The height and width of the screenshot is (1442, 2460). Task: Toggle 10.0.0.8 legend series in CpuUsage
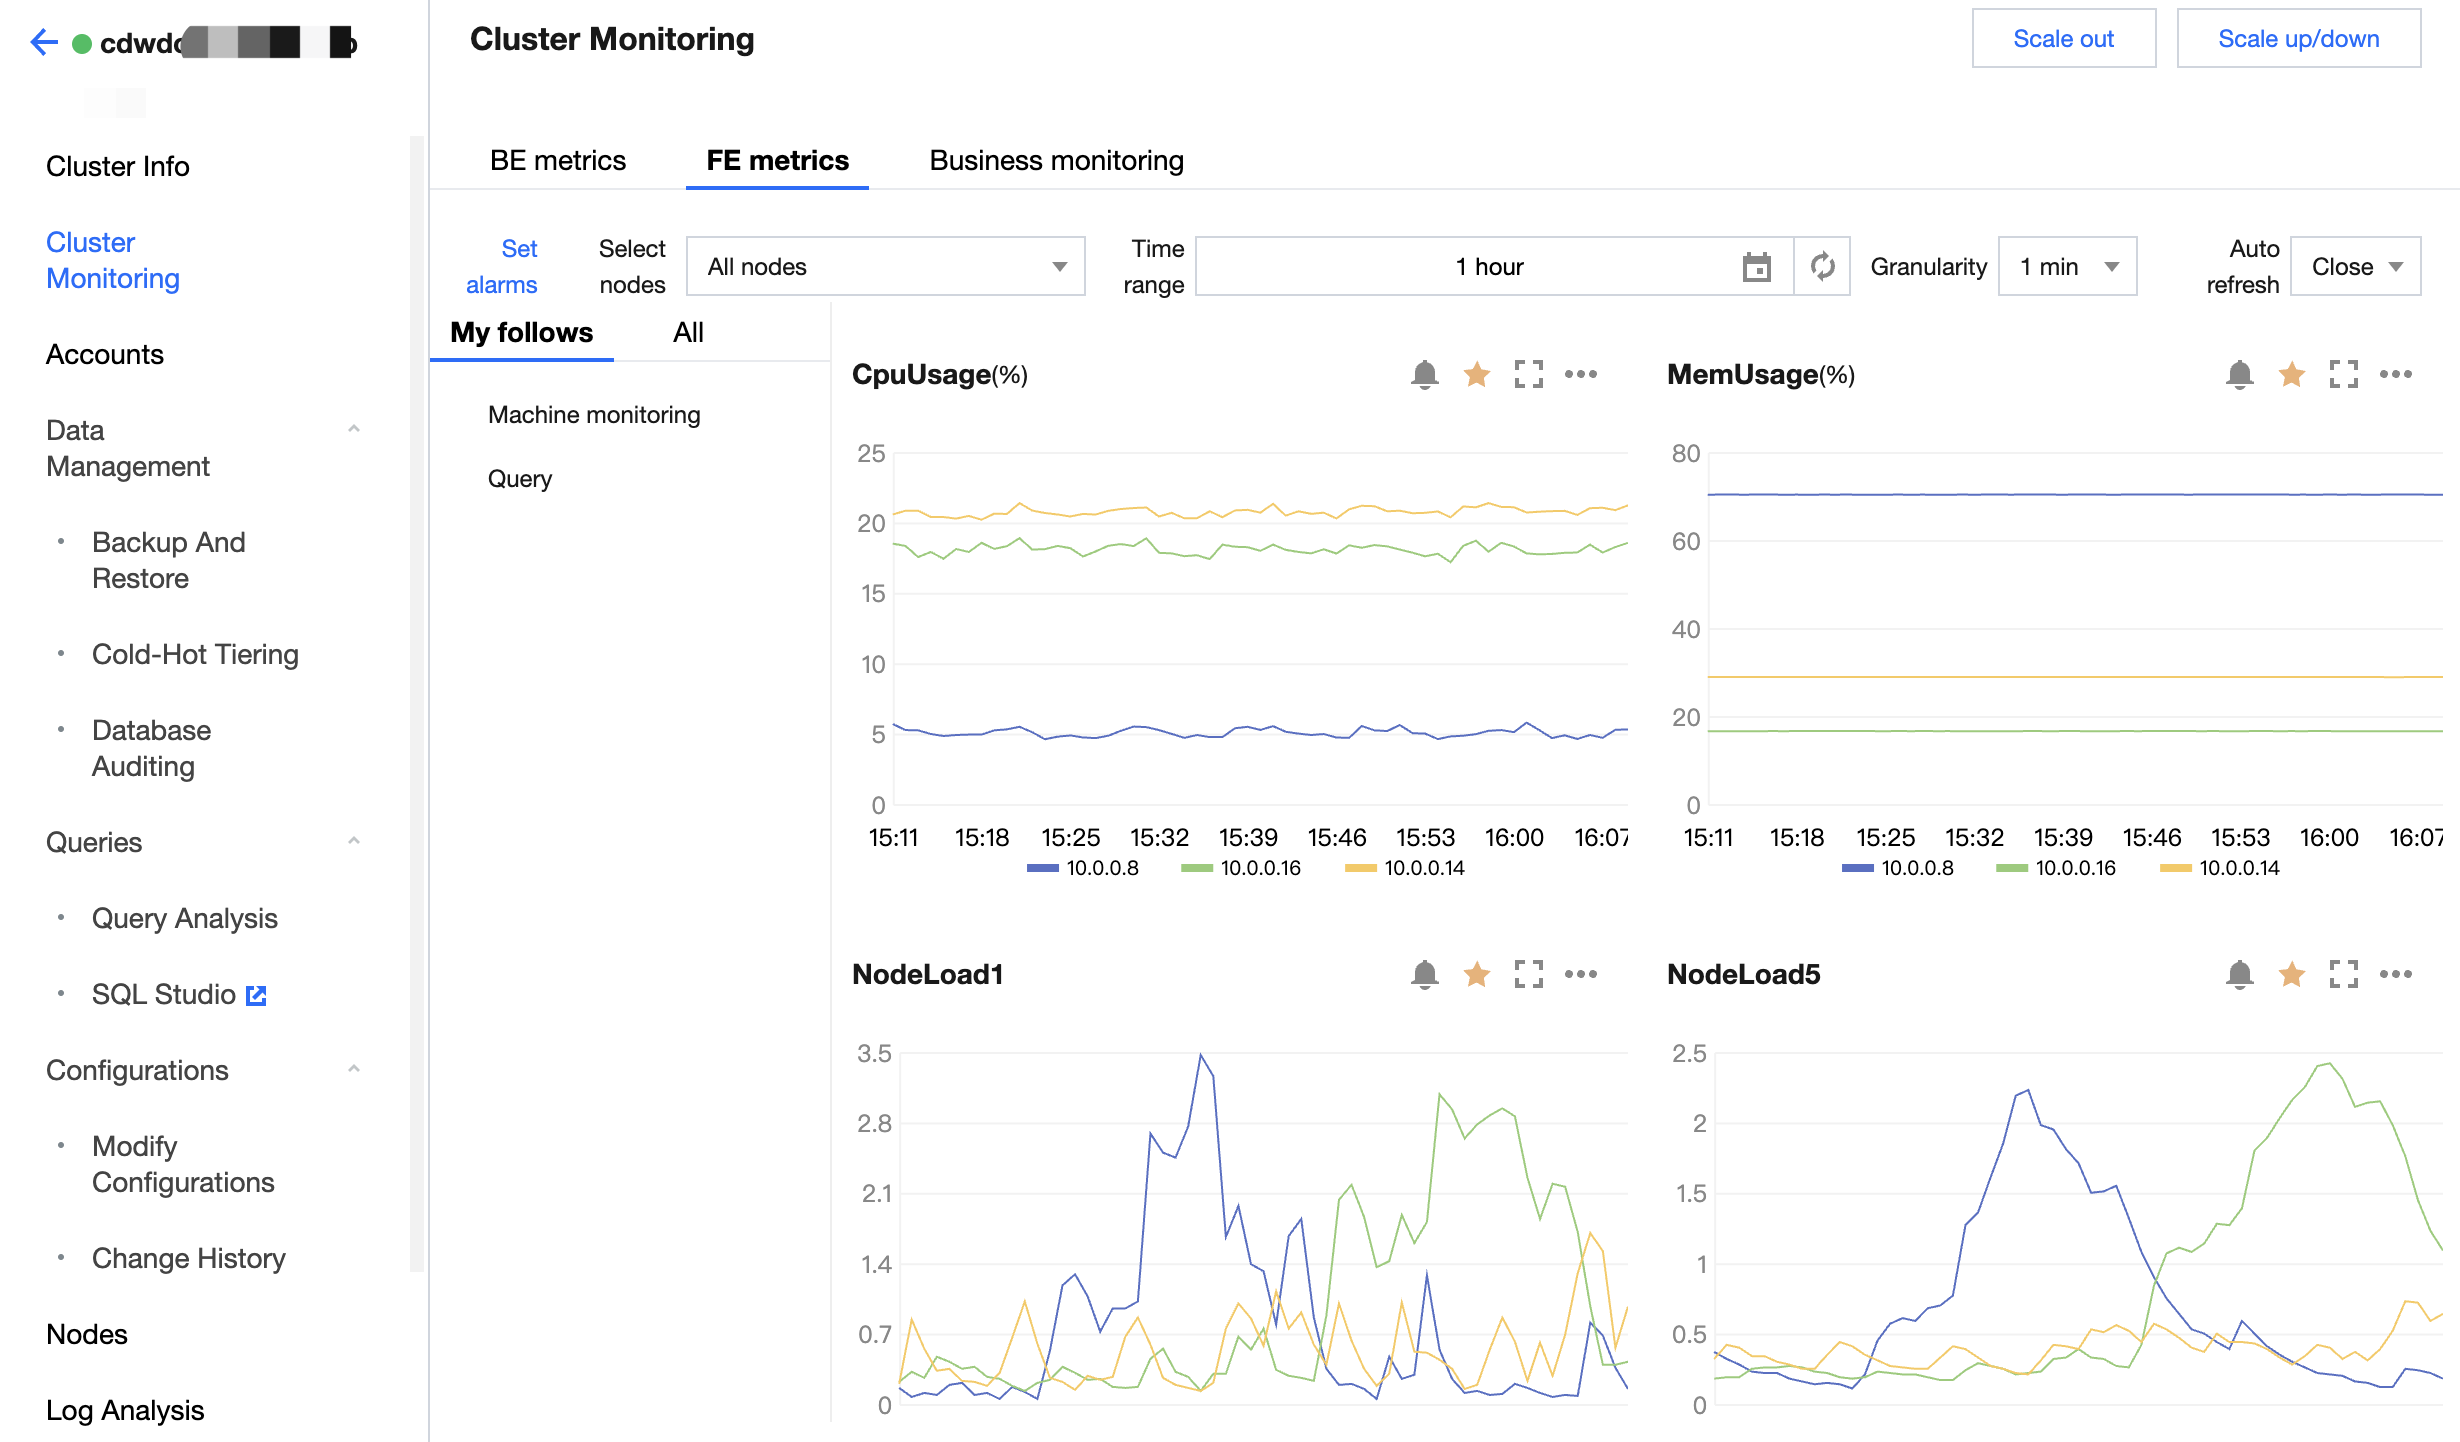click(1084, 868)
